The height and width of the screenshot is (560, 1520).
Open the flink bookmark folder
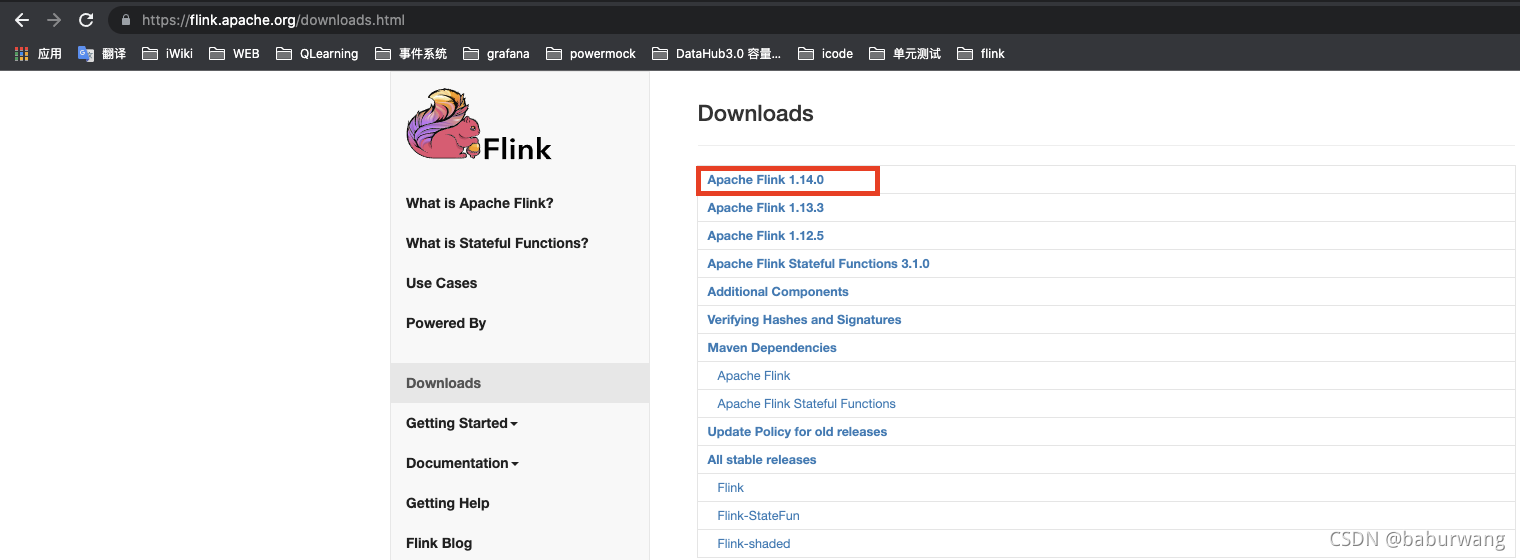click(x=980, y=54)
